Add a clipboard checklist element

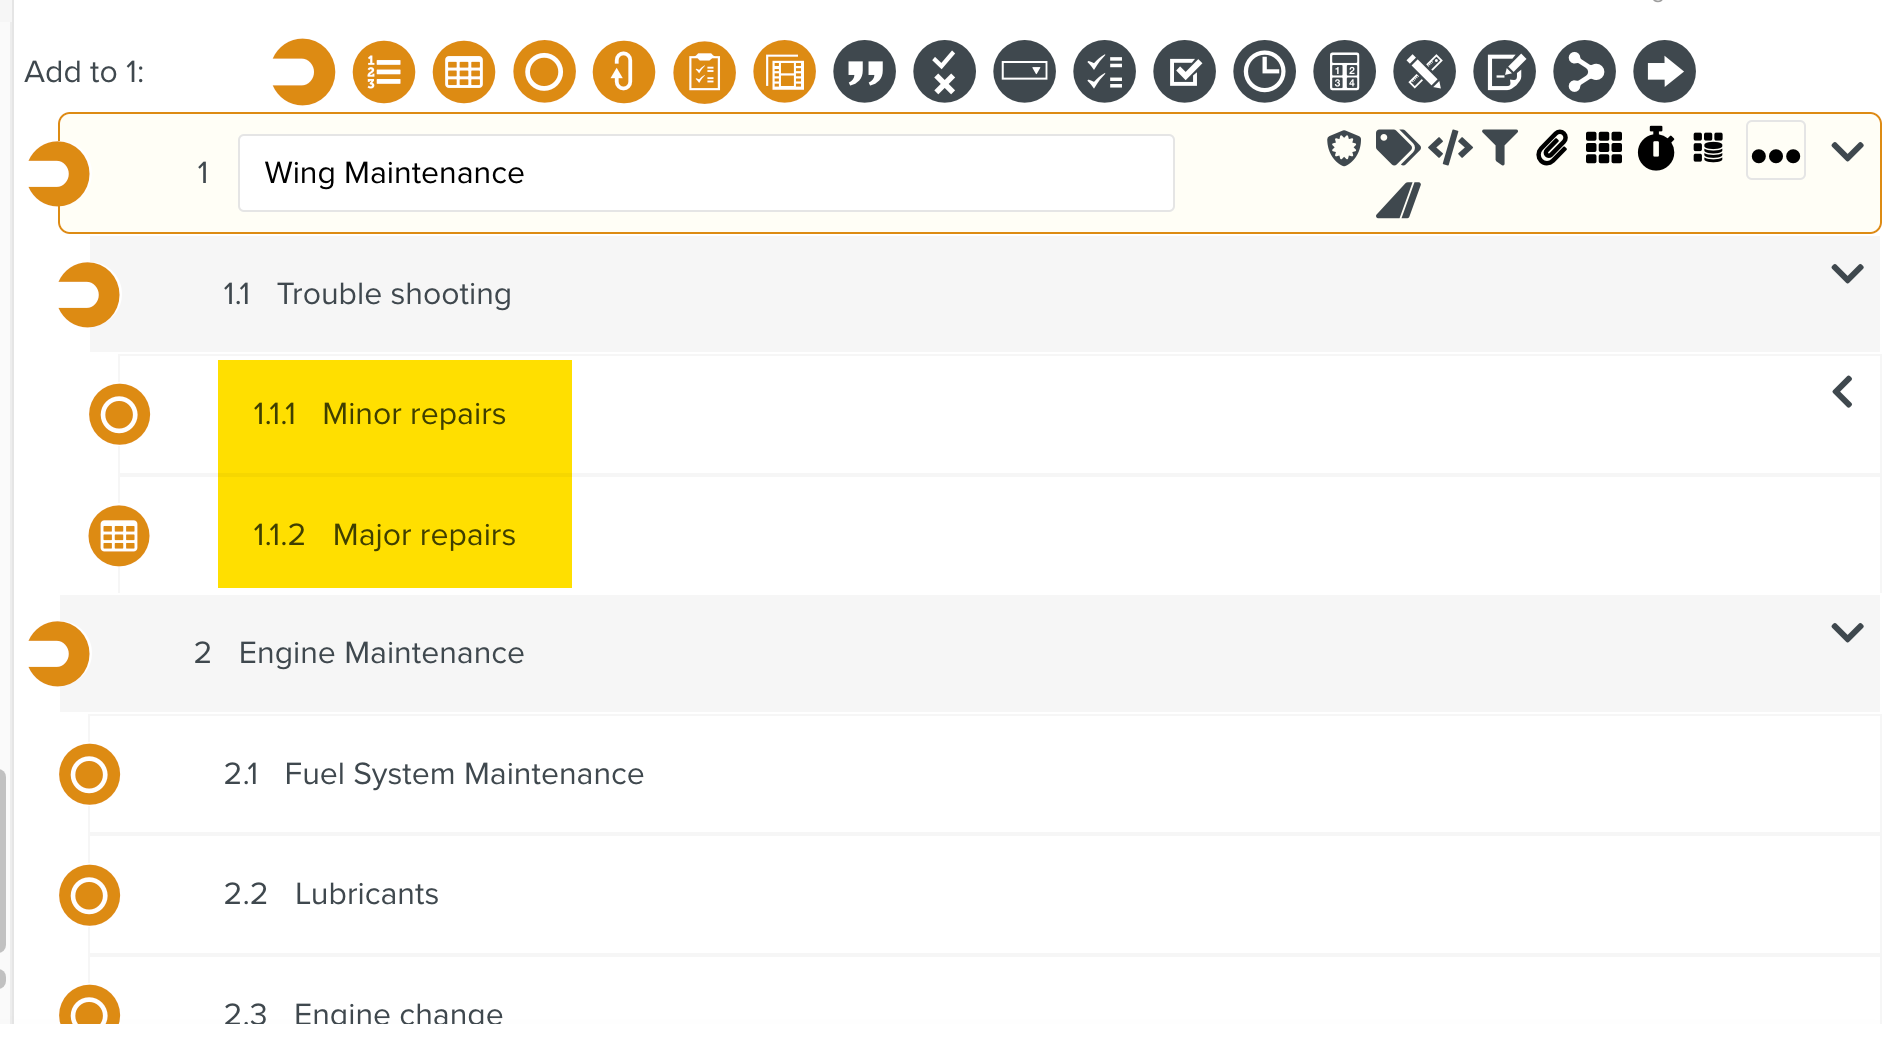click(x=704, y=72)
